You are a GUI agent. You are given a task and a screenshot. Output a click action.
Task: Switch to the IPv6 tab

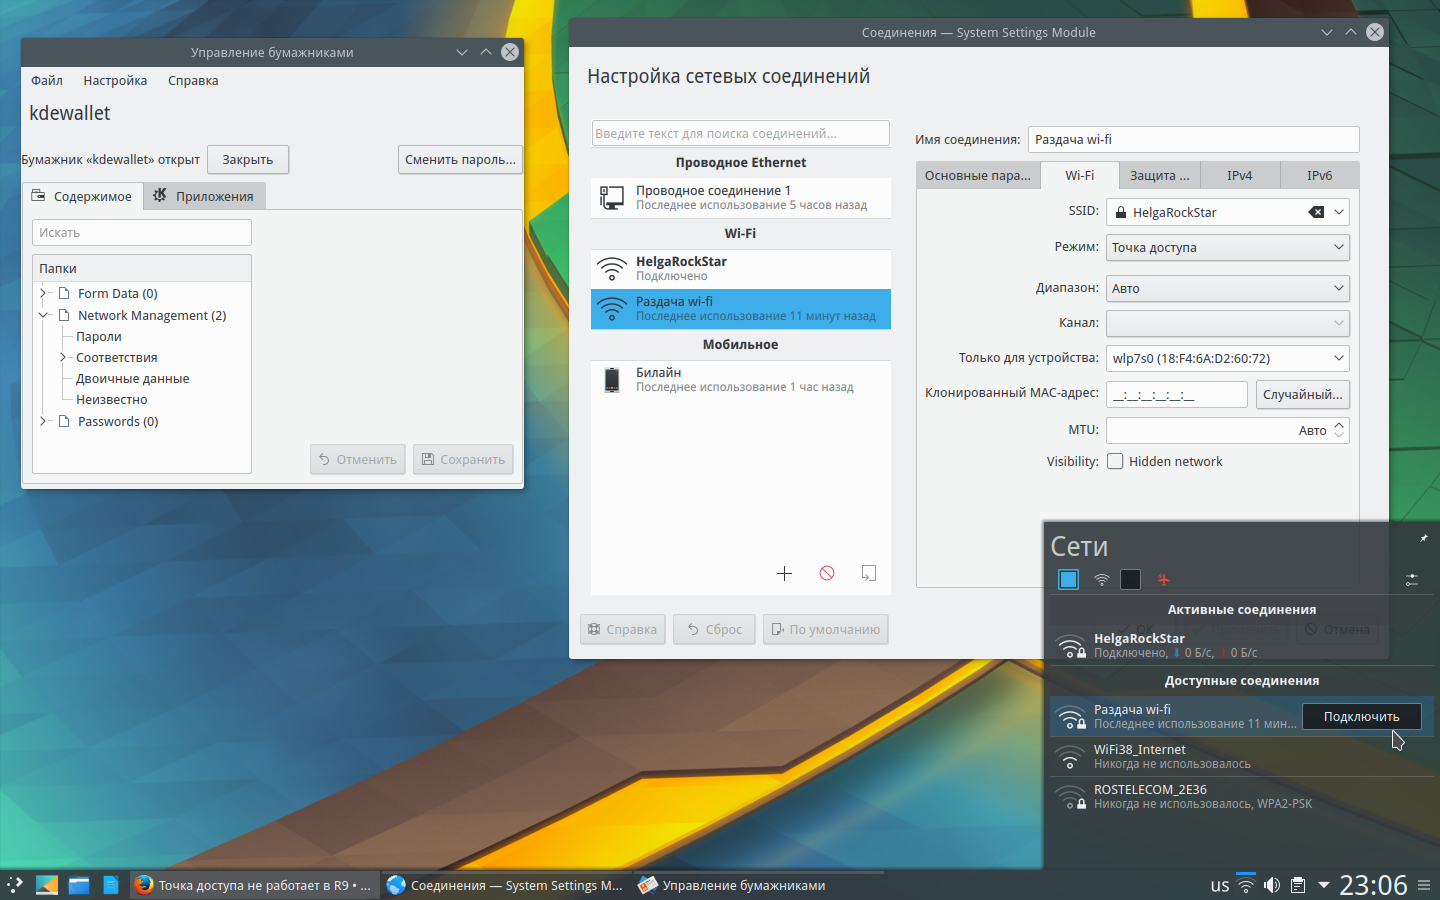[1320, 175]
